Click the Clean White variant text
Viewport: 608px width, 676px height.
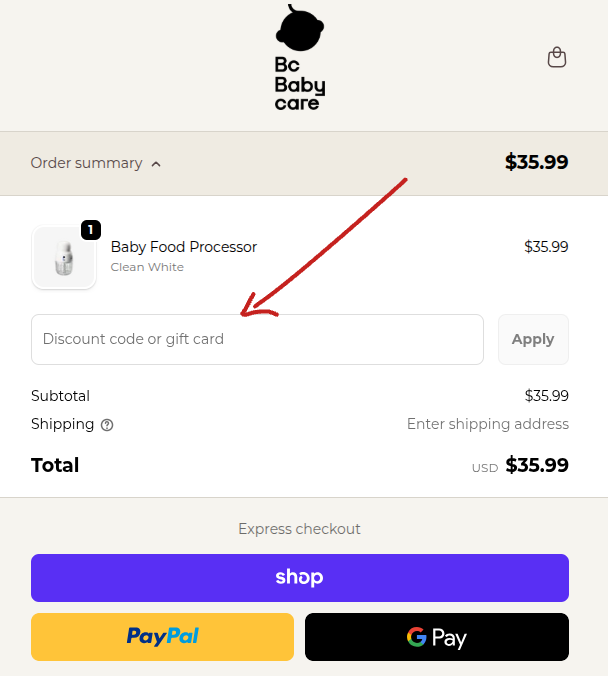147,267
